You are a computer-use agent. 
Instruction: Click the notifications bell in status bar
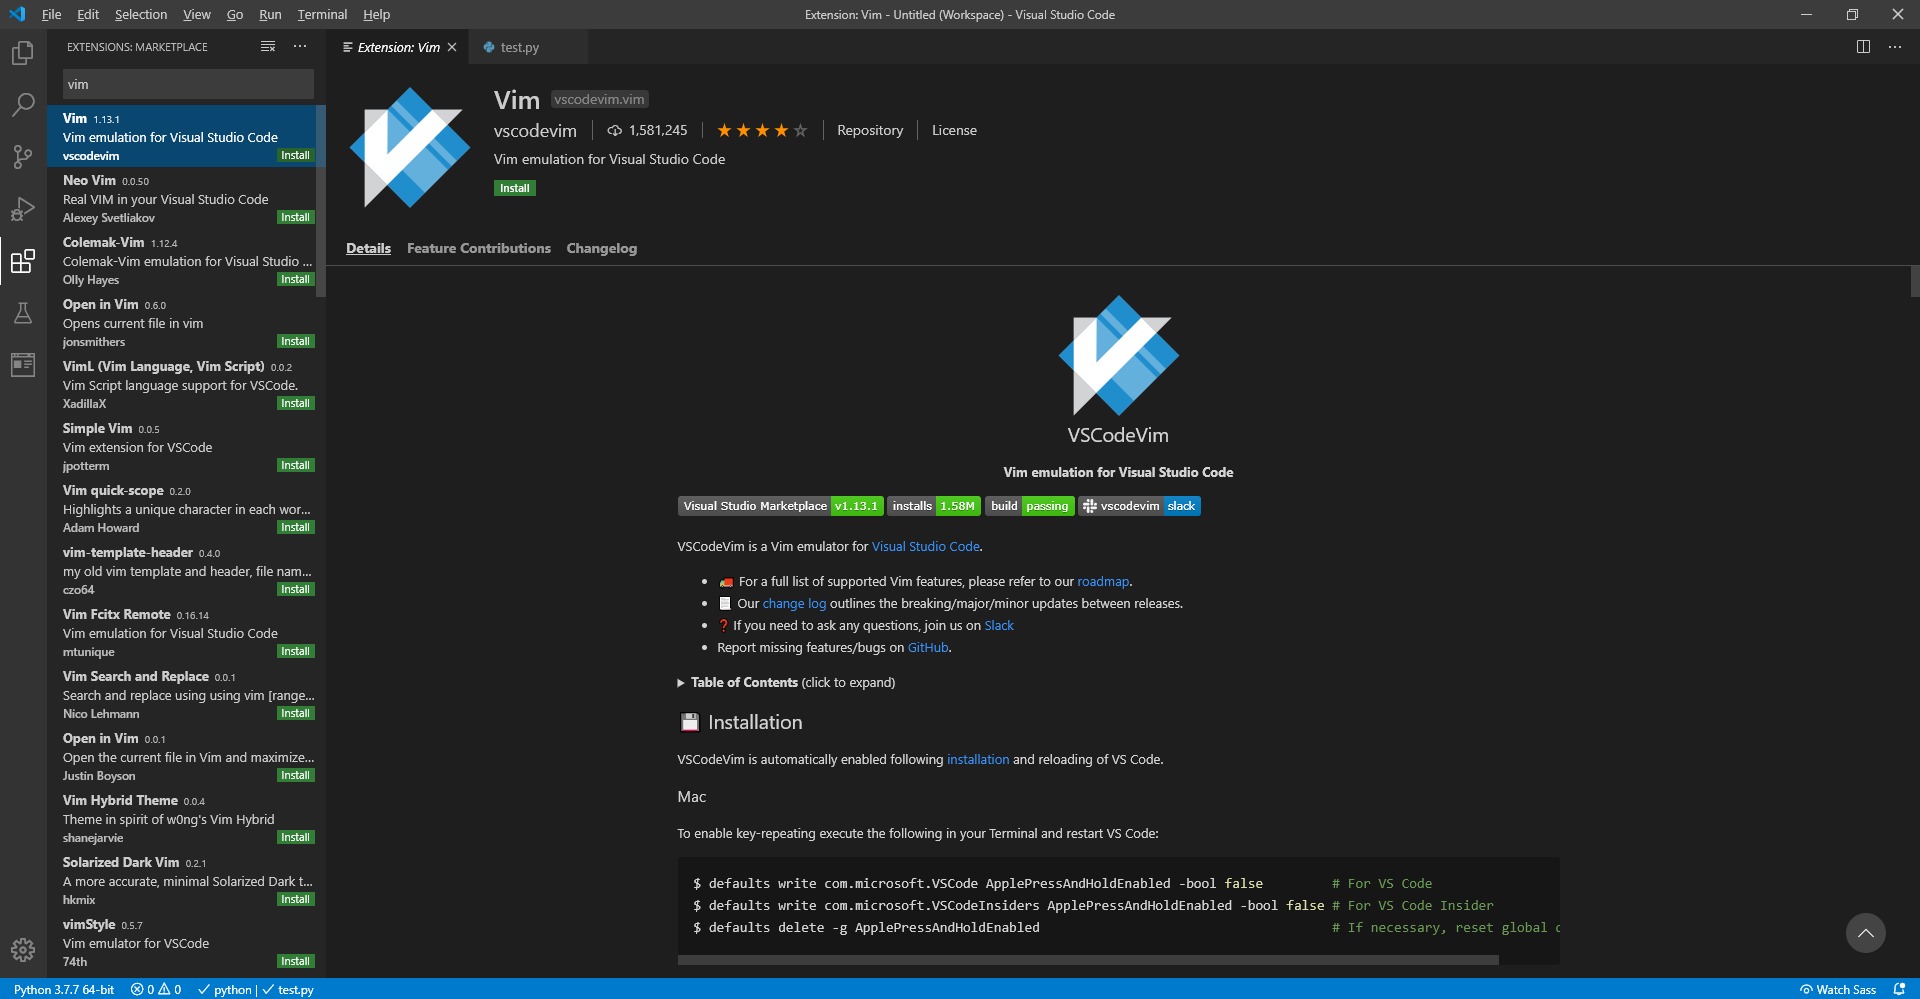pyautogui.click(x=1899, y=989)
